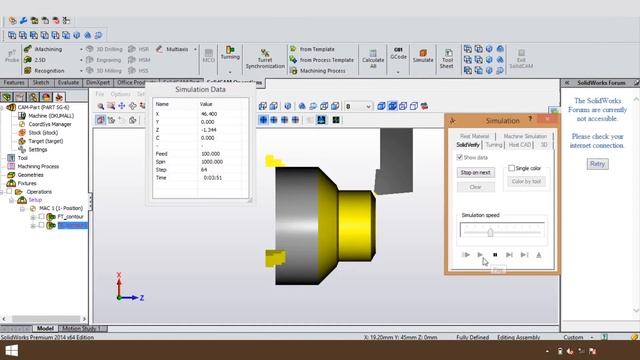Open Turret Synchronization
Viewport: 640px width, 360px height.
click(265, 58)
